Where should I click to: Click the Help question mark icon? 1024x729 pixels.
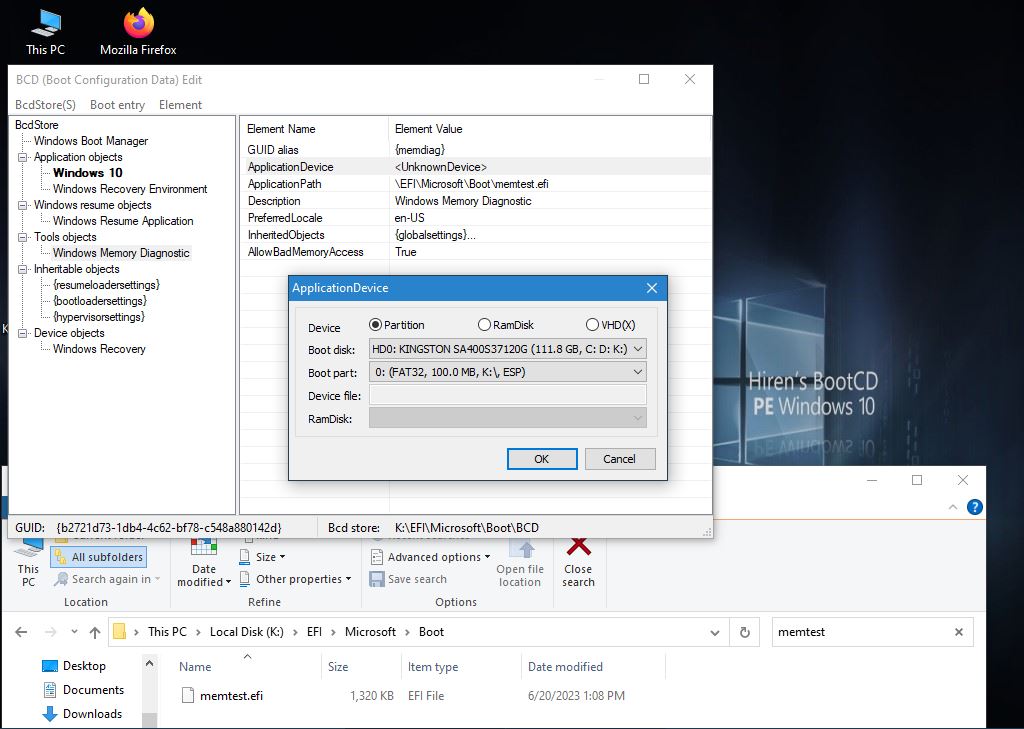pyautogui.click(x=974, y=507)
